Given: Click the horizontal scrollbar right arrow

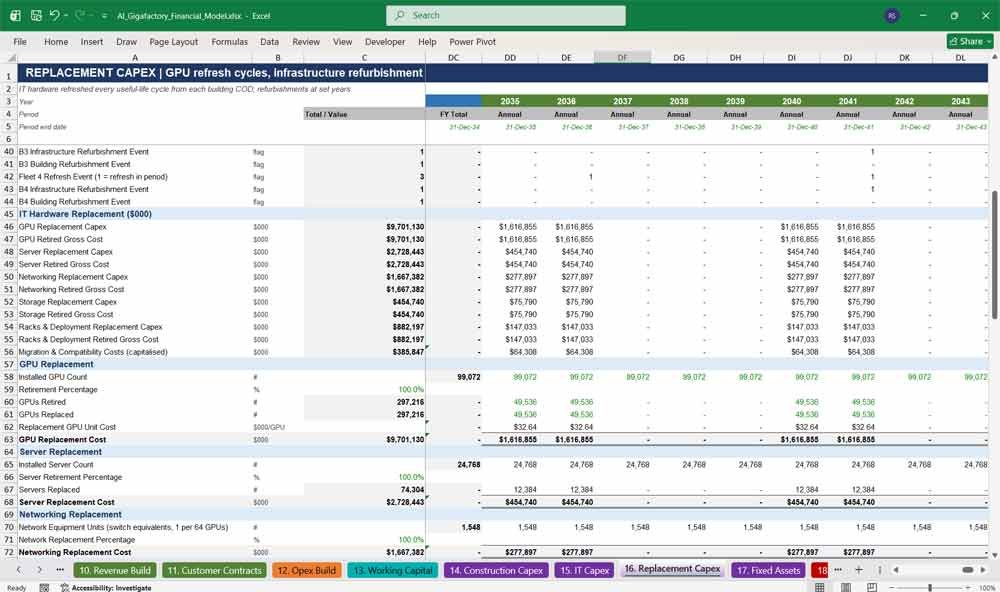Looking at the screenshot, I should [x=983, y=570].
